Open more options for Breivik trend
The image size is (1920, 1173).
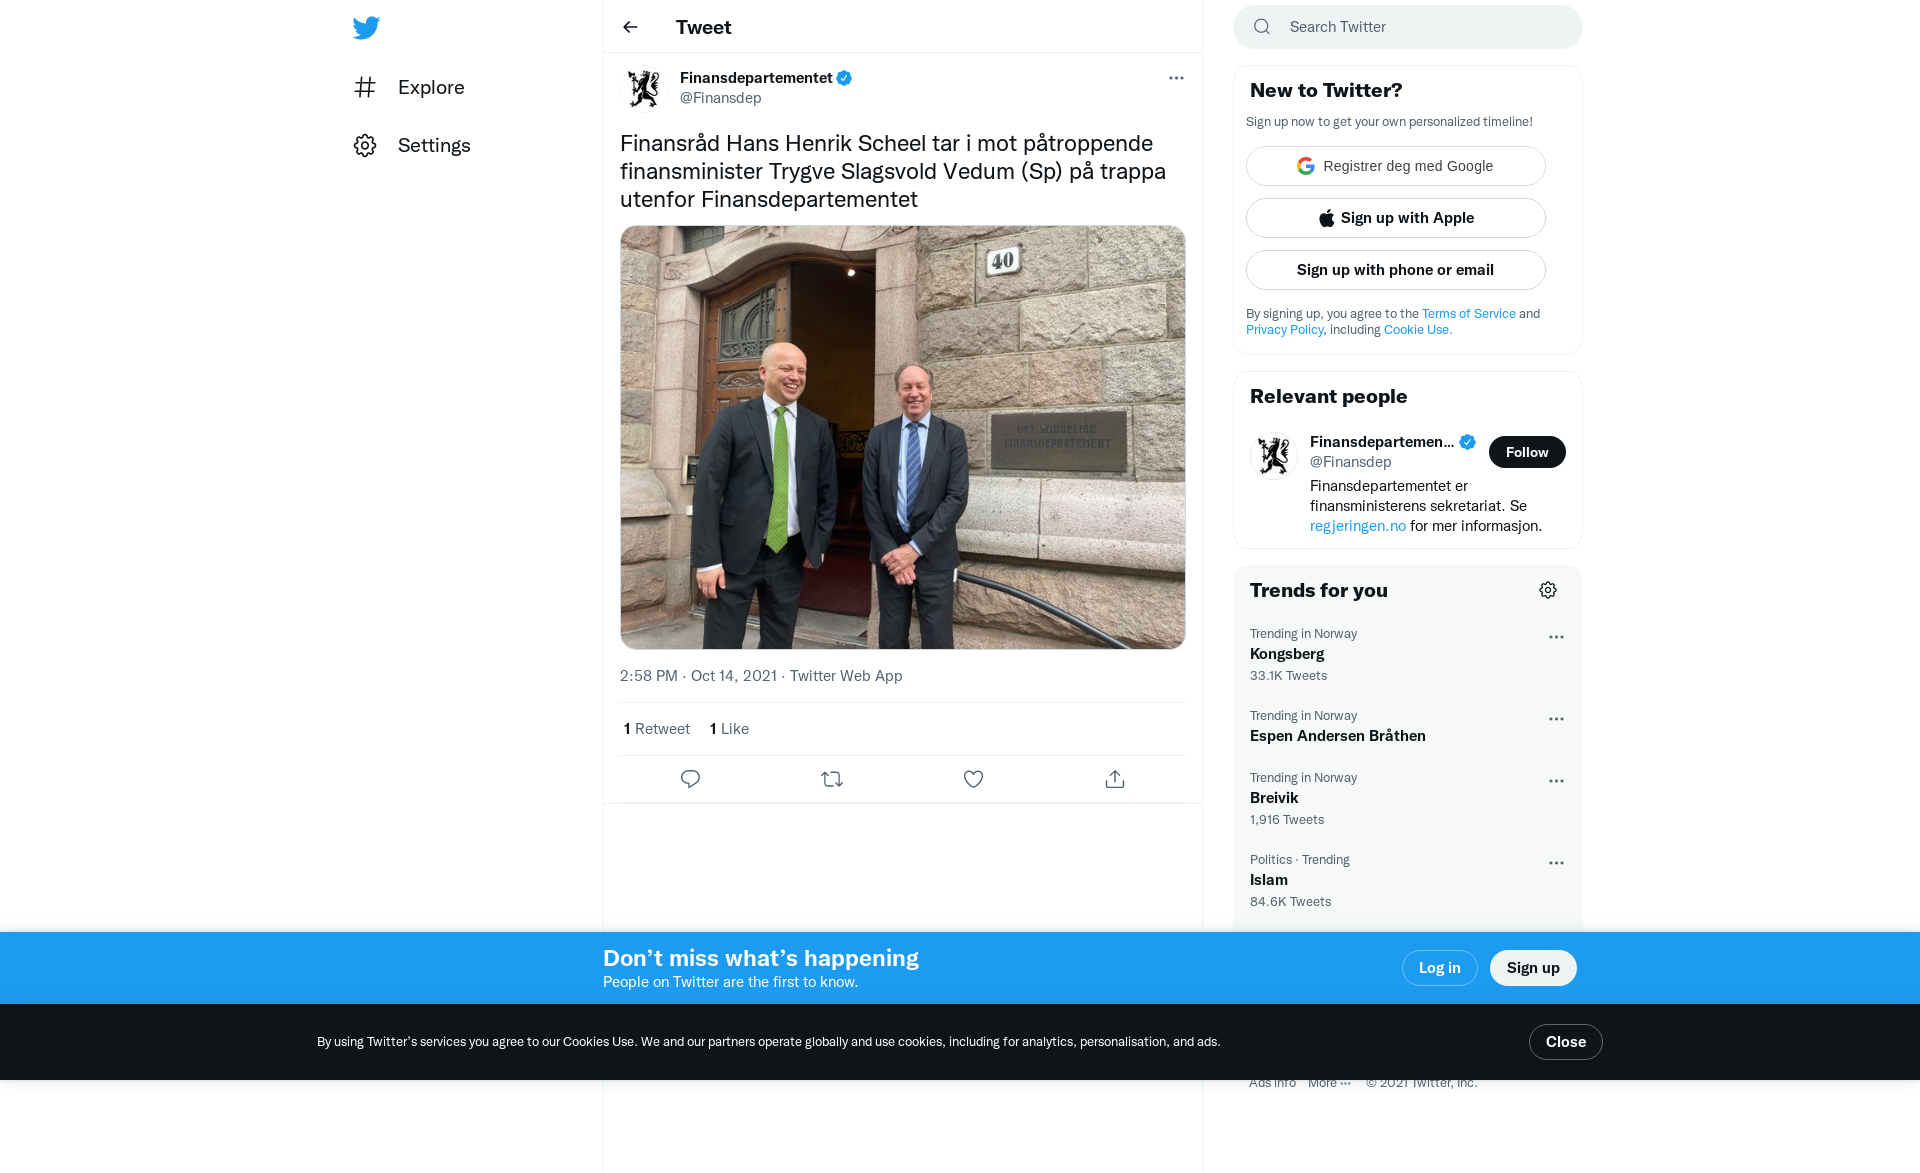[1556, 781]
